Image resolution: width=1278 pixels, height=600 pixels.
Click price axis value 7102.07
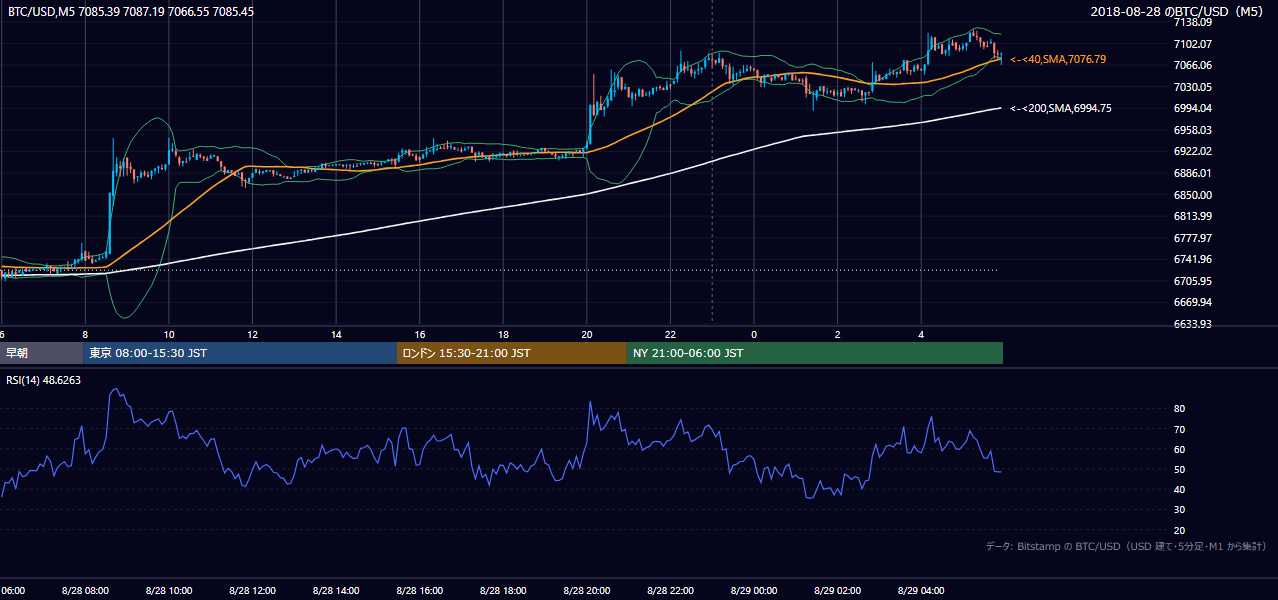click(x=1193, y=44)
